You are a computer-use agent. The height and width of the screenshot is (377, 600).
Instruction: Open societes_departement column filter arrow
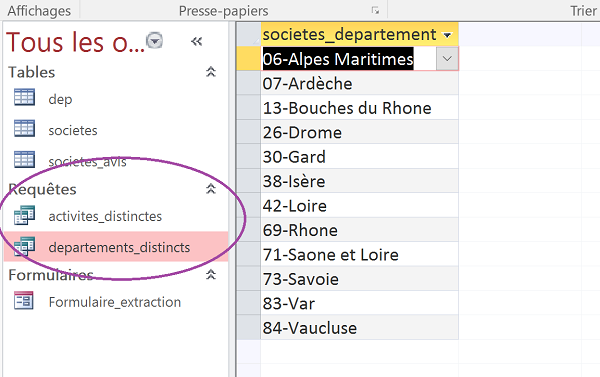tap(447, 35)
